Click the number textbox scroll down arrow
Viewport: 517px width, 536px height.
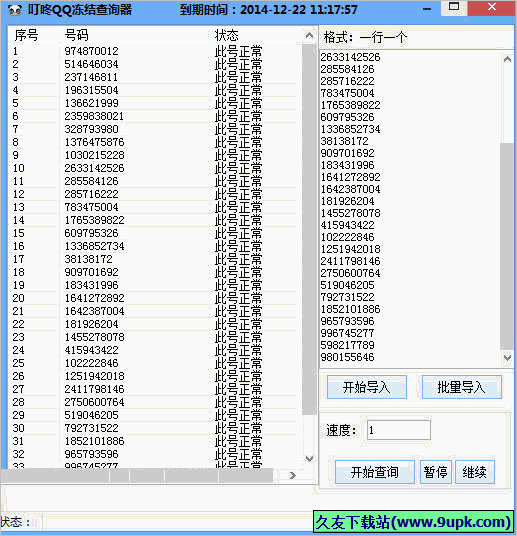click(x=507, y=358)
